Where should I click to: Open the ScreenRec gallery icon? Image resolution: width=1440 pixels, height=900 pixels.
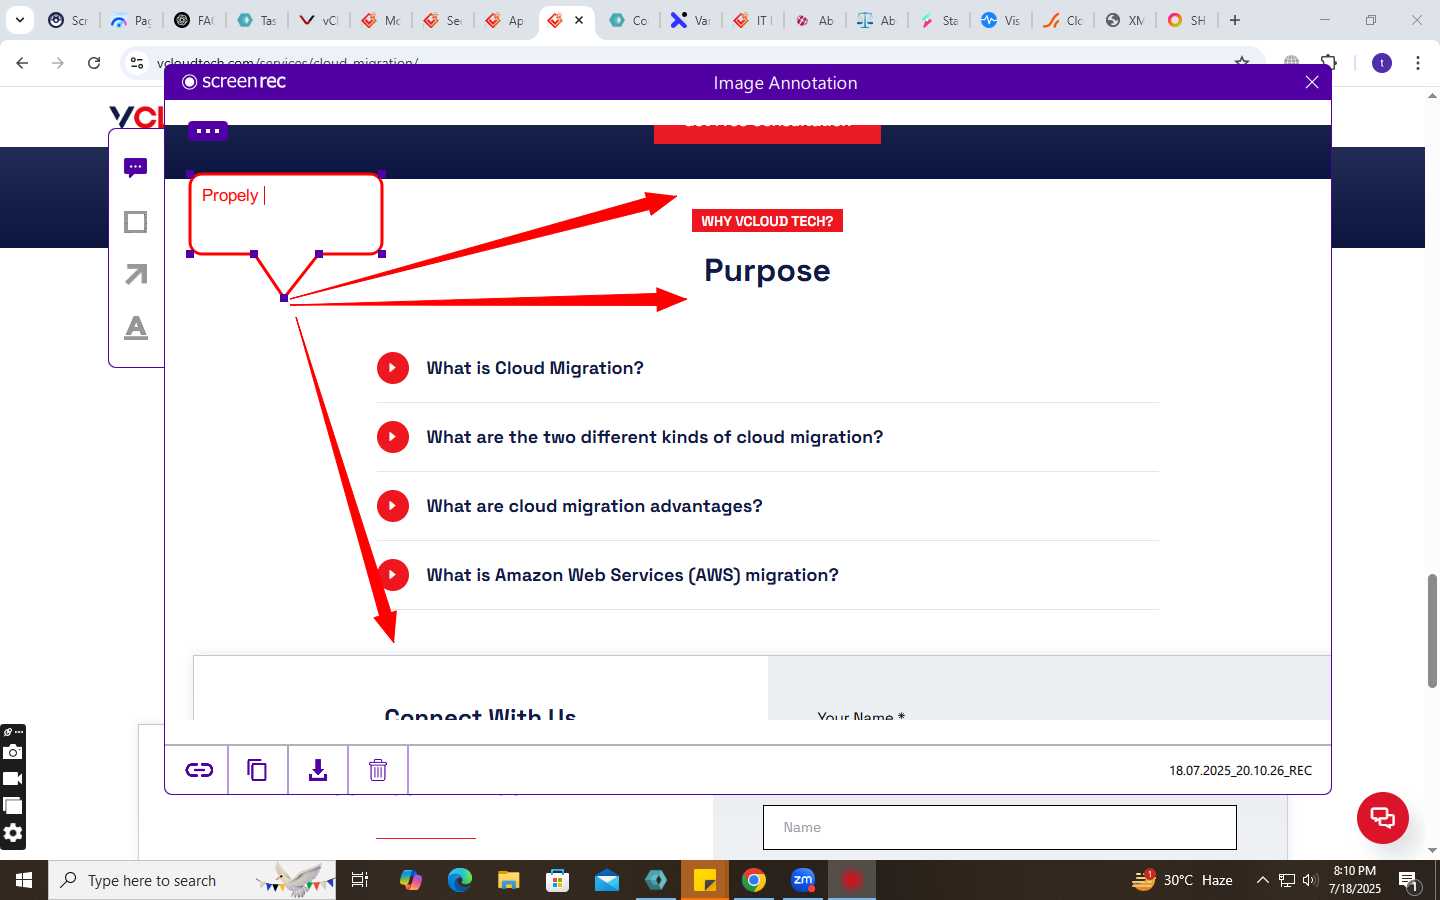point(13,806)
